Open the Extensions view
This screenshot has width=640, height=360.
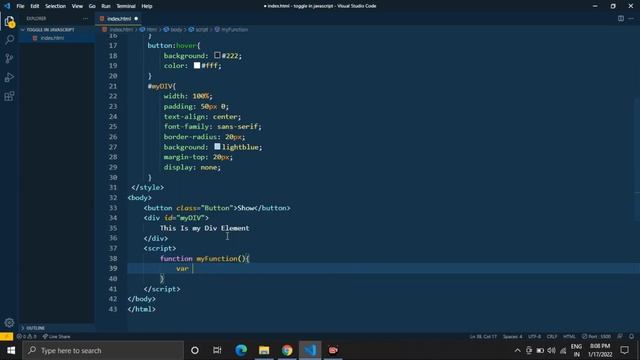click(9, 96)
